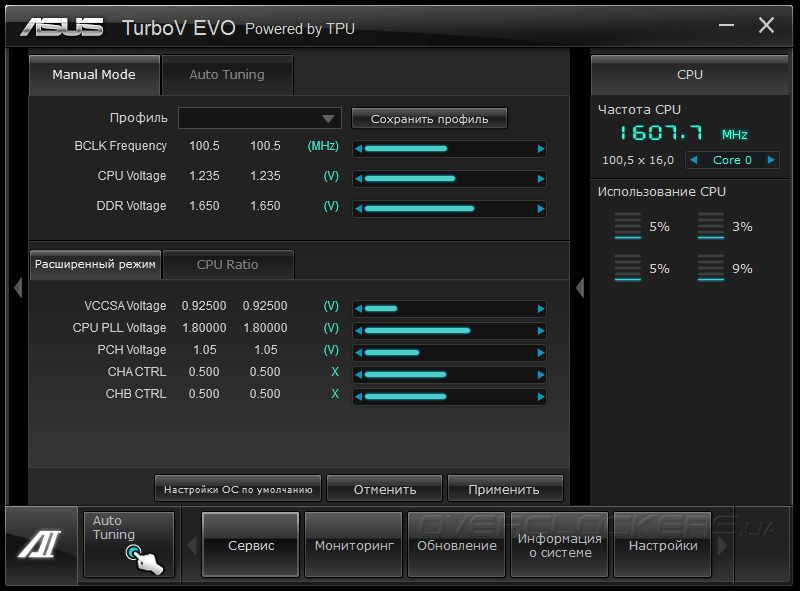Viewport: 800px width, 591px height.
Task: Close the TurboV EVO window
Action: click(766, 25)
